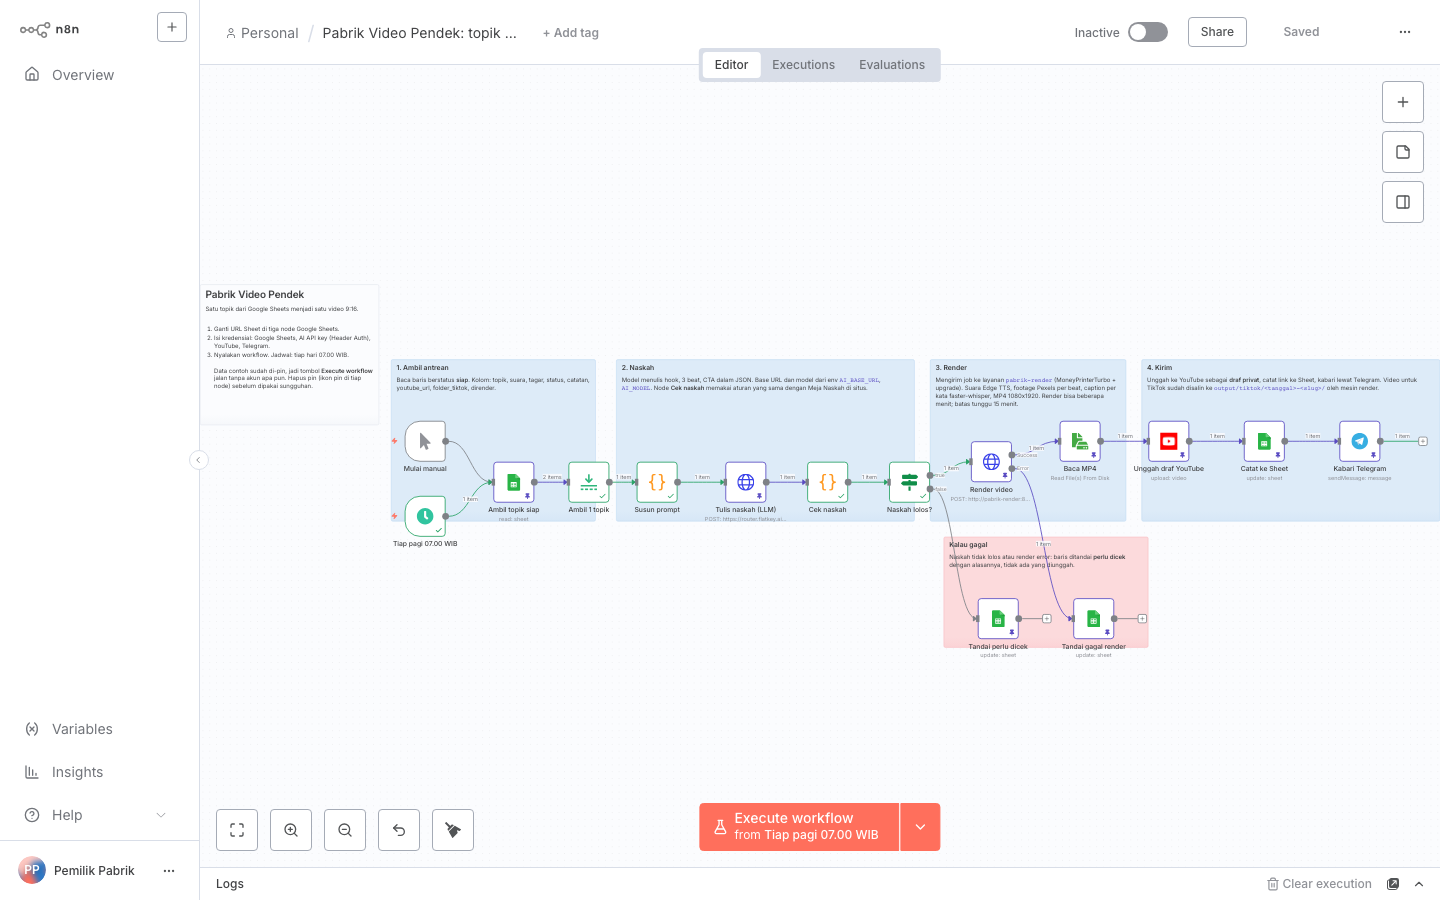Zoom in on the canvas
The height and width of the screenshot is (900, 1440).
291,830
